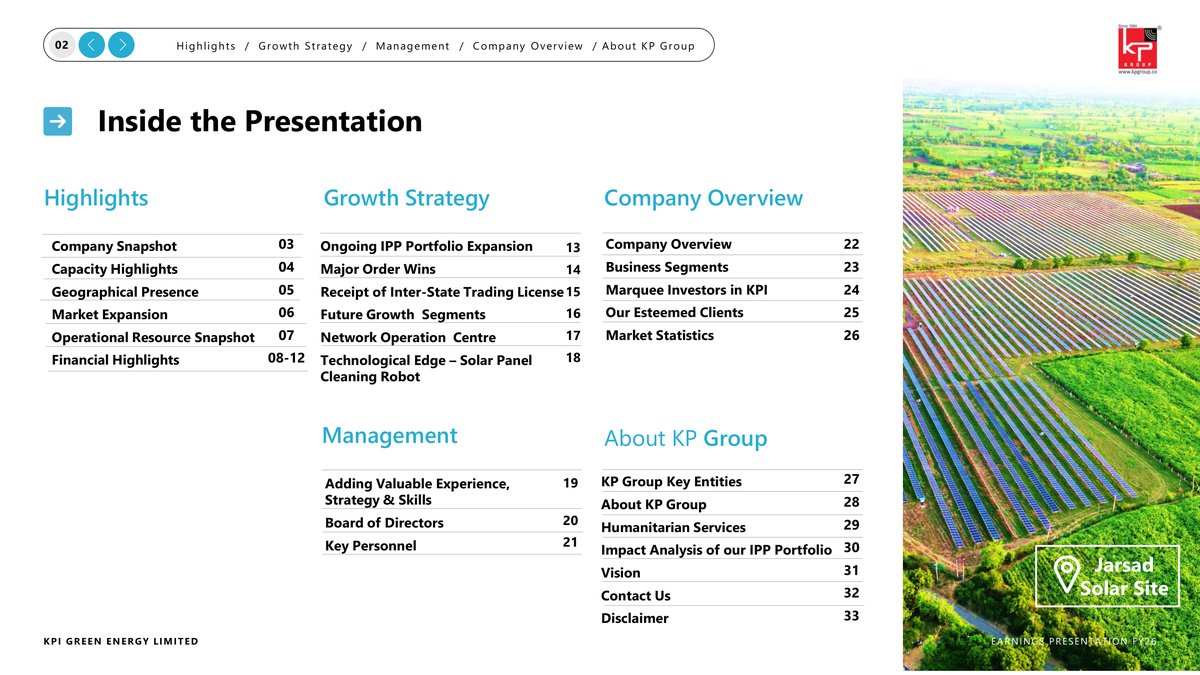
Task: Open About KP Group in top navigation
Action: coord(648,46)
